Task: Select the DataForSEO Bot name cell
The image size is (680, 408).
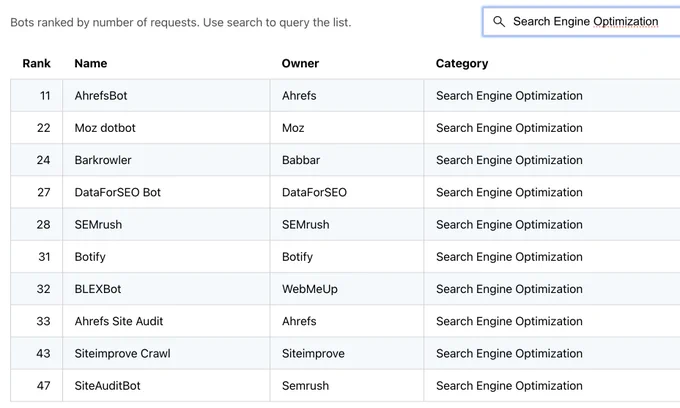Action: tap(166, 192)
